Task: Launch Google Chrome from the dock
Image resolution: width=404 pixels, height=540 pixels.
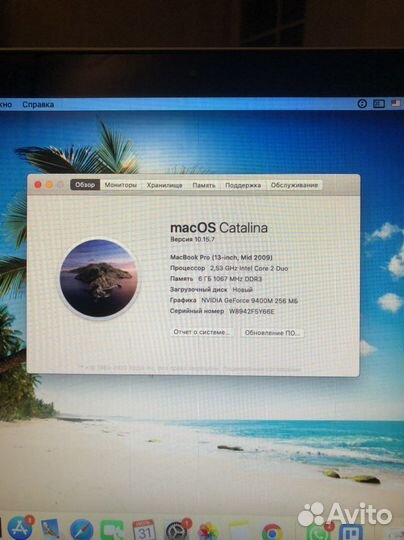Action: tap(272, 532)
